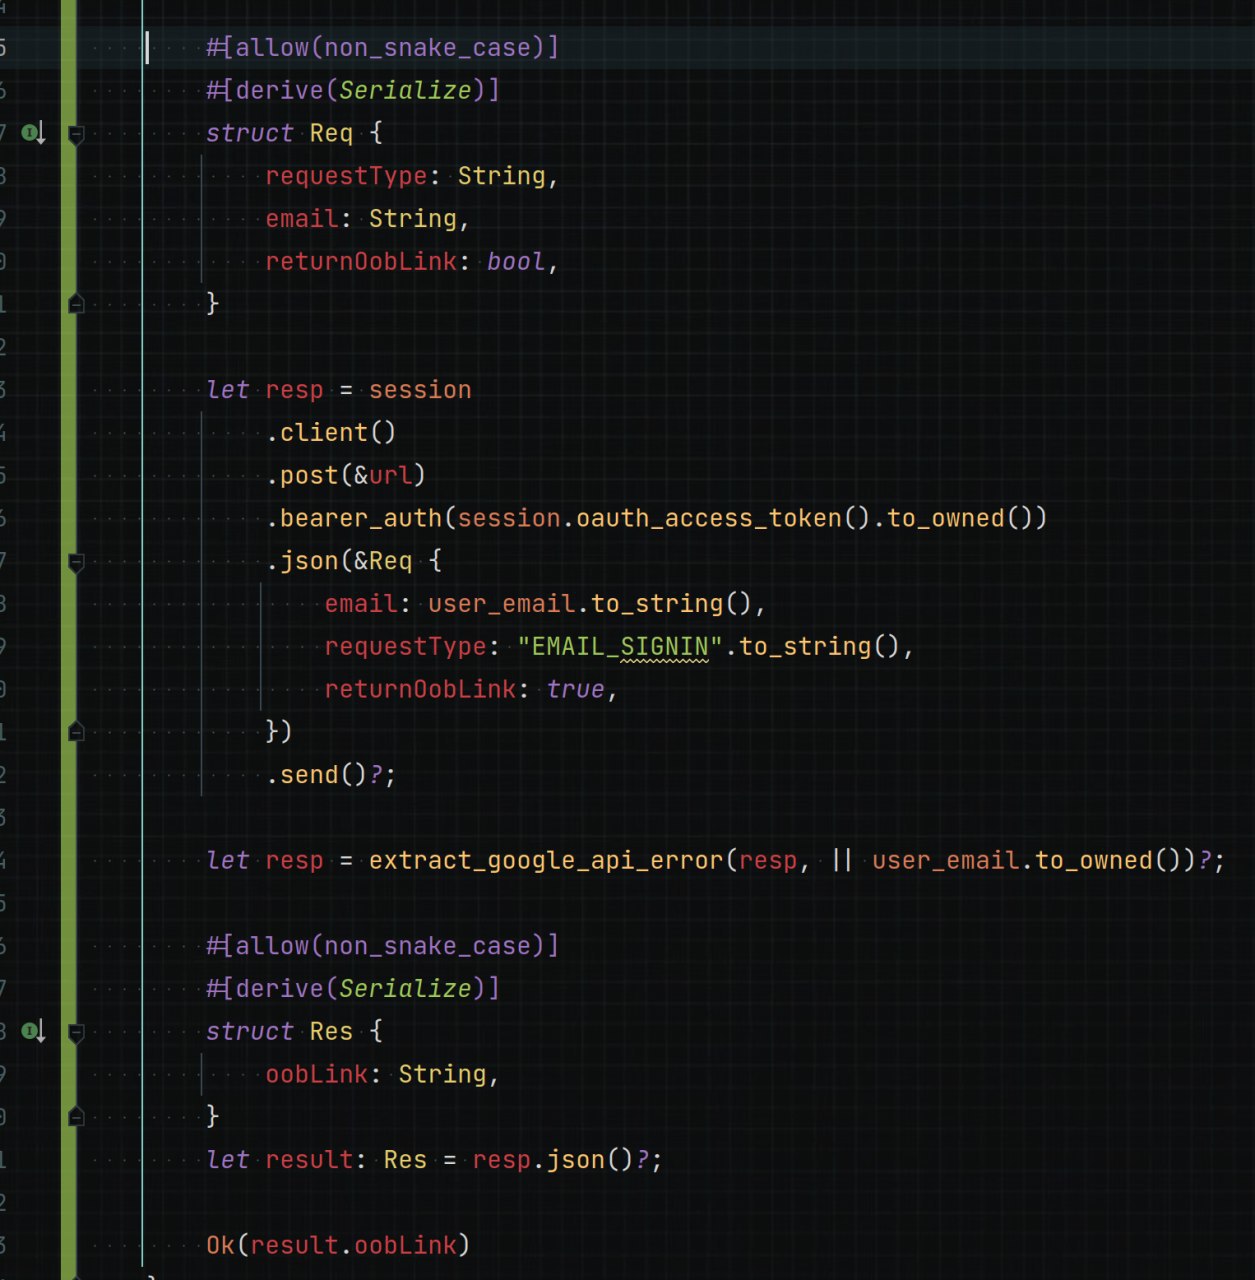Image resolution: width=1255 pixels, height=1280 pixels.
Task: Click resp.json()? in the let result line
Action: tap(560, 1160)
